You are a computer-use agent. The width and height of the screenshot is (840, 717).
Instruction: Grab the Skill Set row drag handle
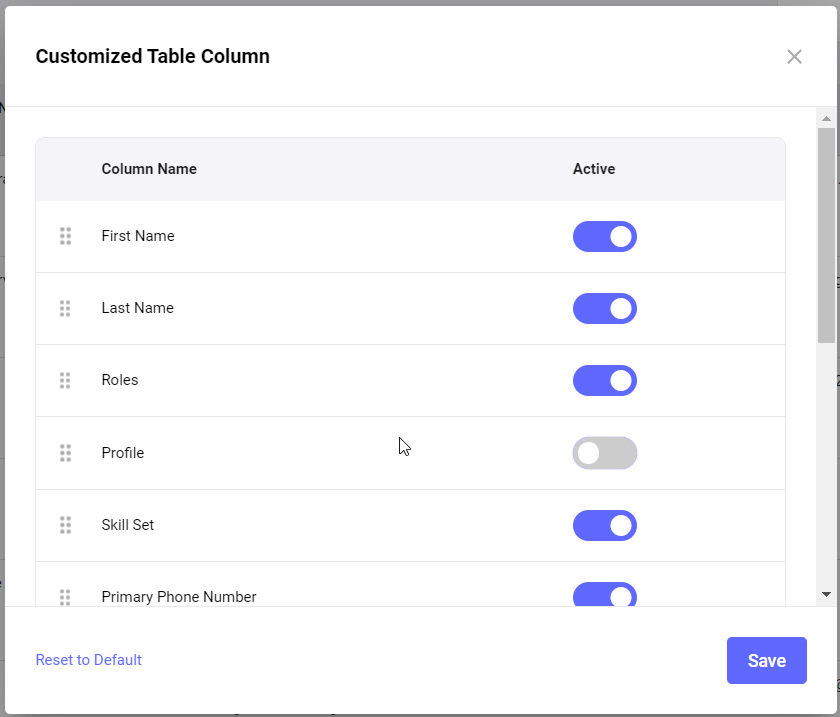click(x=65, y=525)
